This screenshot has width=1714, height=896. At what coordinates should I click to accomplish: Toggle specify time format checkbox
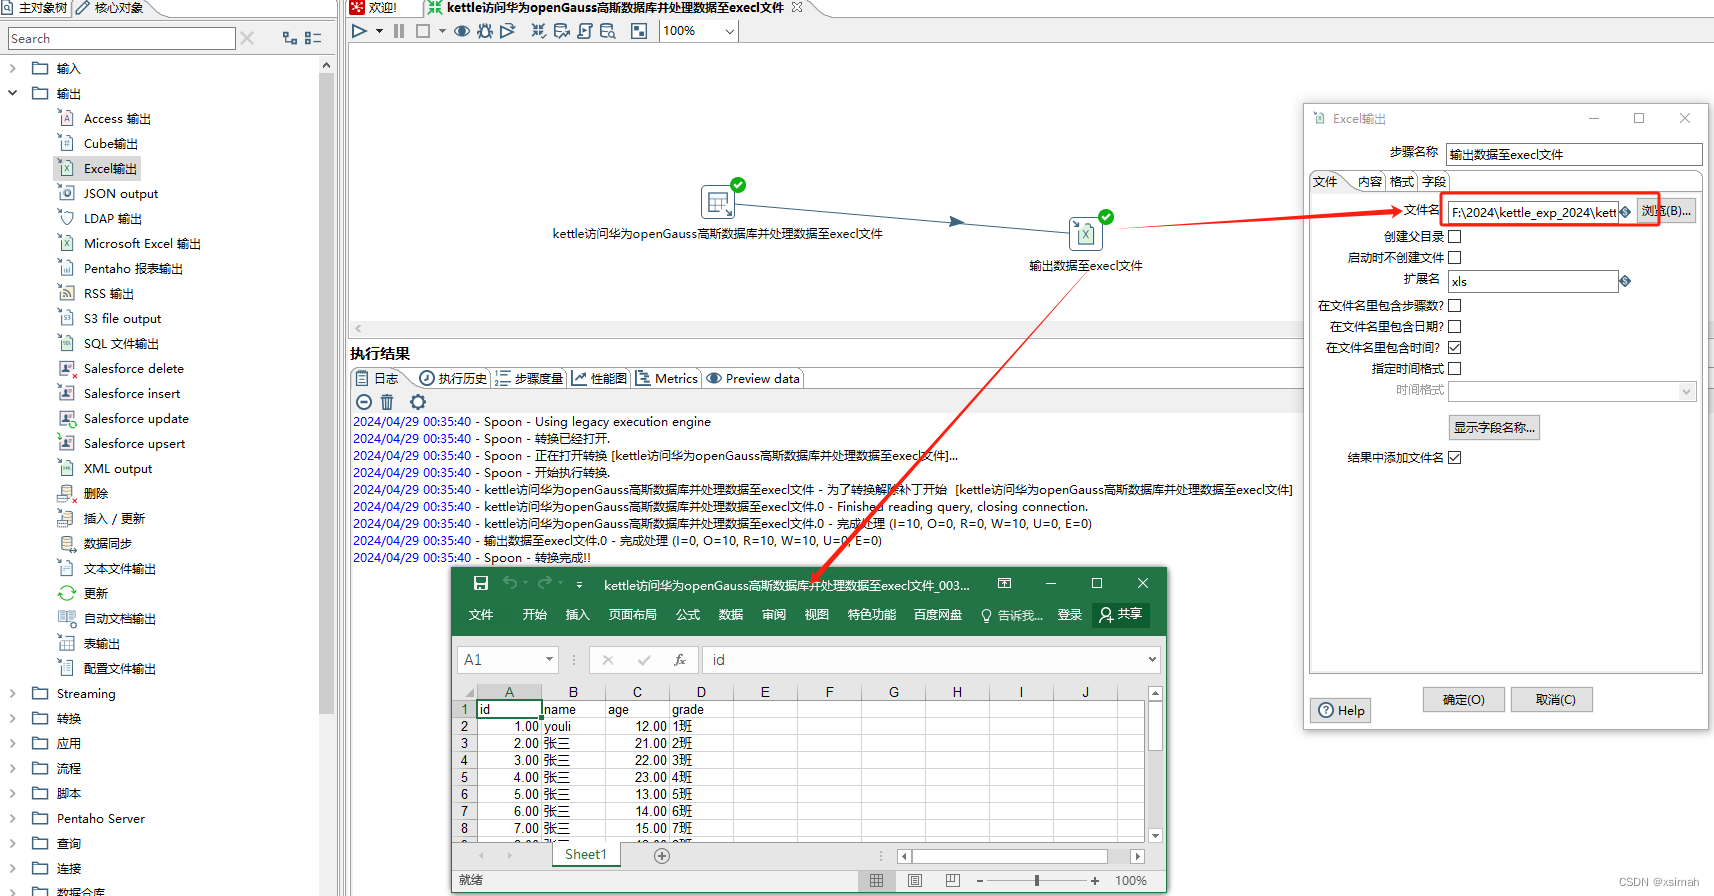coord(1455,369)
